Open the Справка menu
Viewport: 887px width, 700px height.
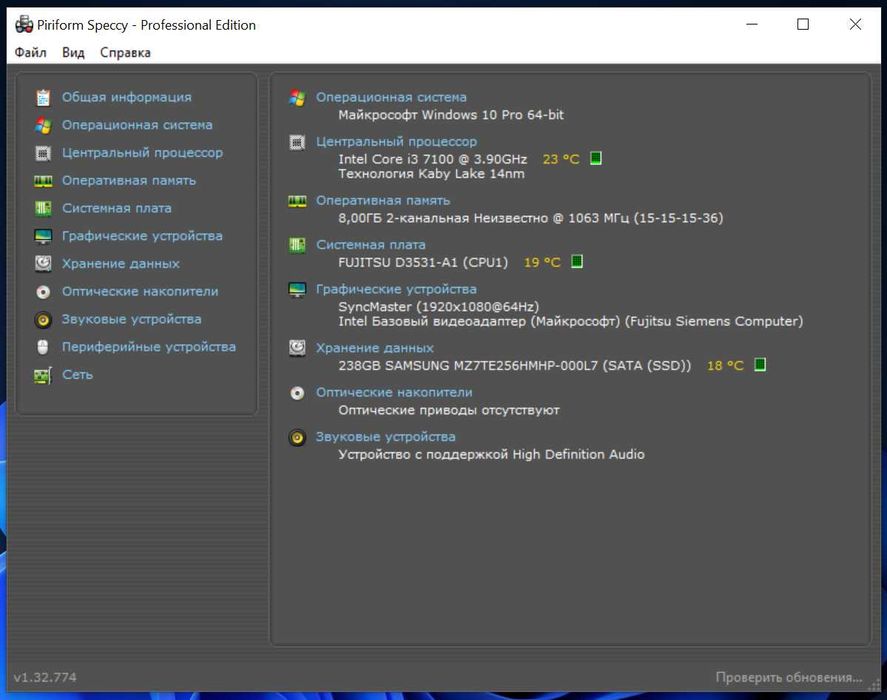point(125,53)
